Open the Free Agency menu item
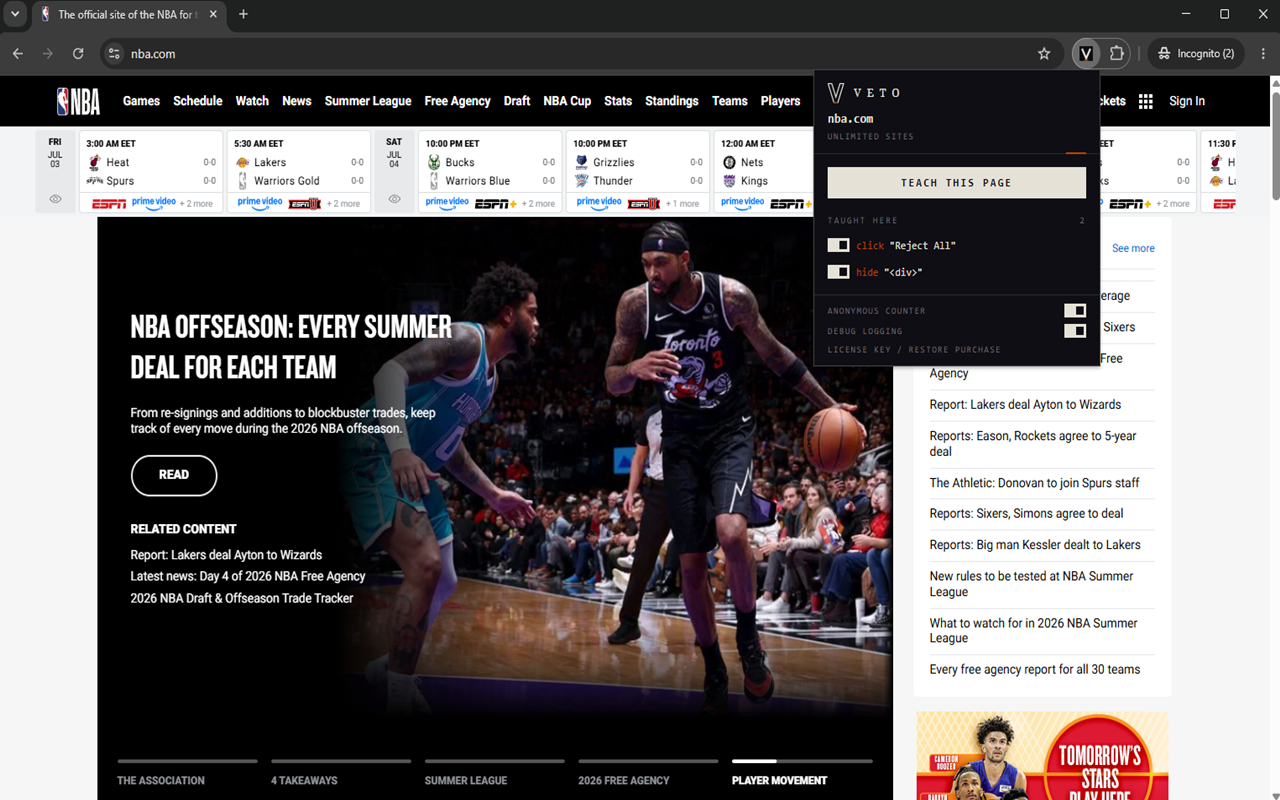 (457, 101)
